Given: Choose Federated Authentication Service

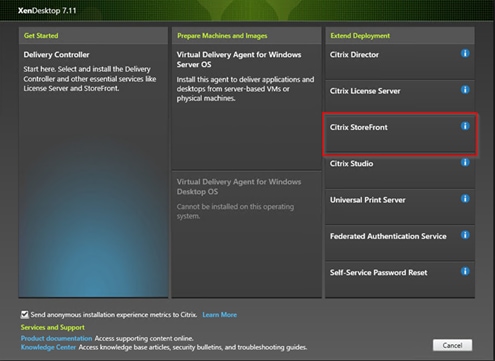Looking at the screenshot, I should click(x=400, y=244).
